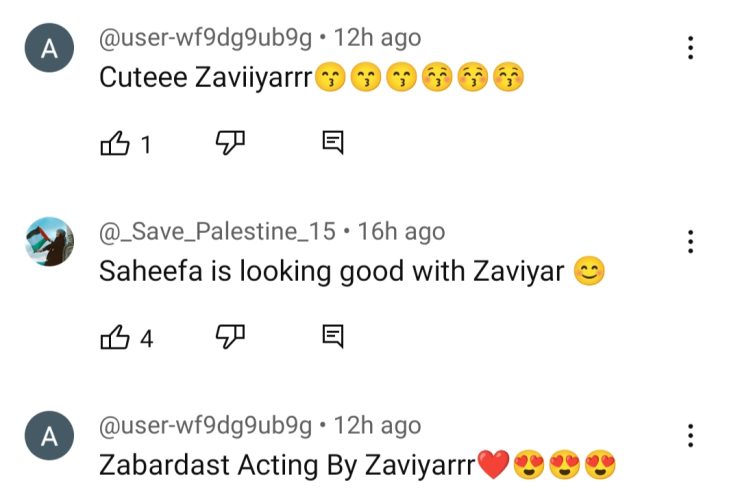Dislike the "Saheefa is looking good" comment
This screenshot has height=503, width=740.
[x=230, y=337]
